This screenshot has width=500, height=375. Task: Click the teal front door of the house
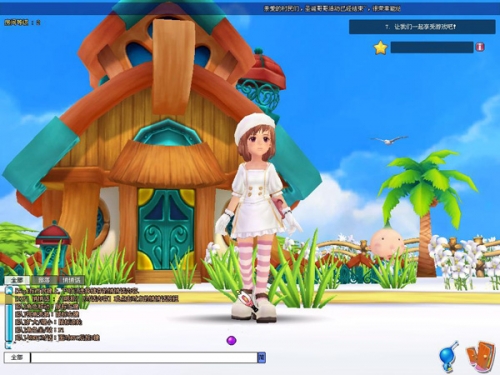click(166, 229)
